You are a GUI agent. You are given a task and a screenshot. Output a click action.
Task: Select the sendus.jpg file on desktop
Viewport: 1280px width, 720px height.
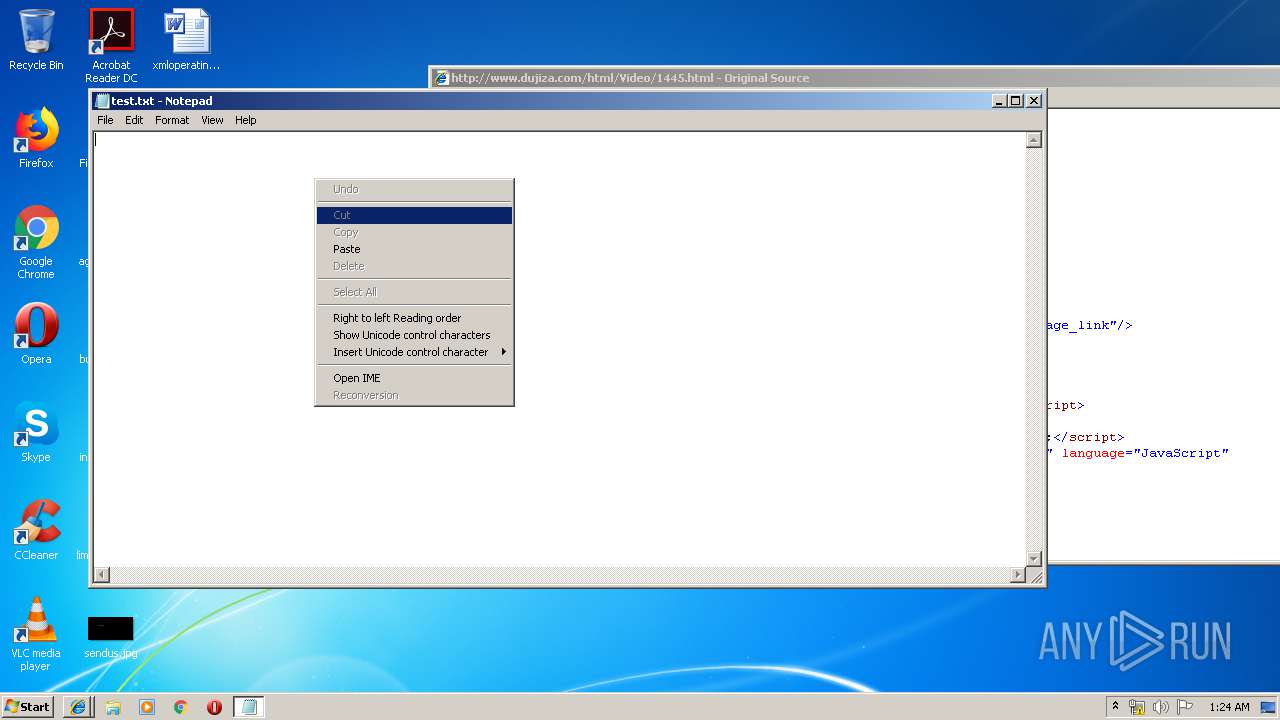pos(110,637)
